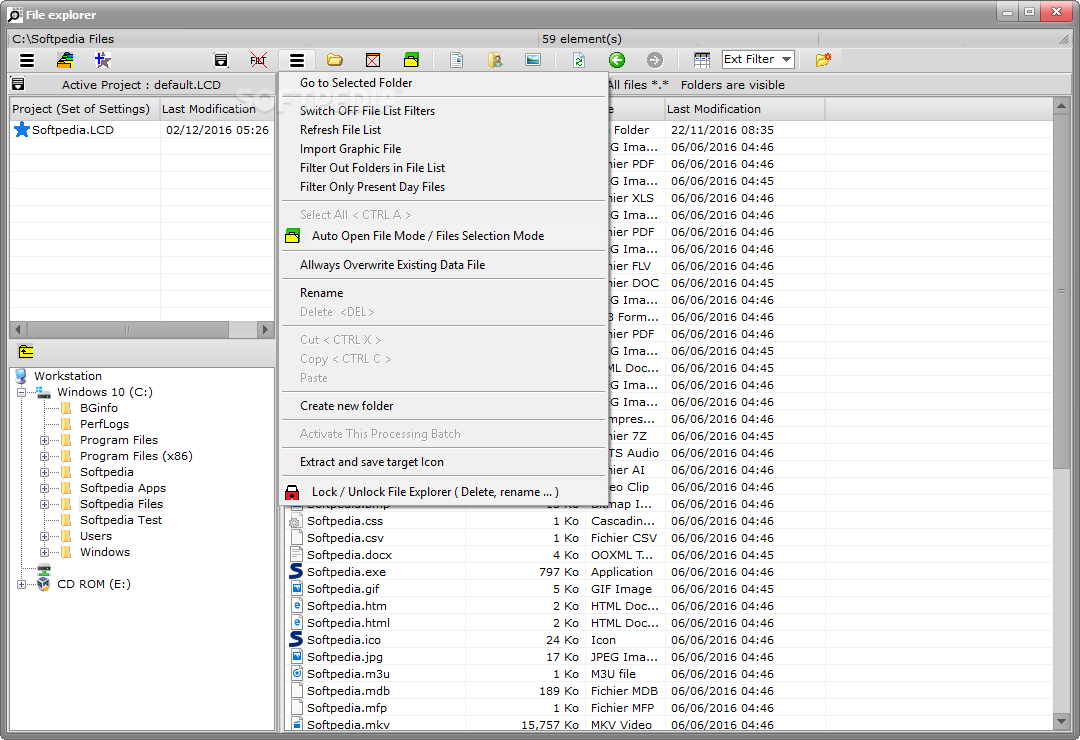Select the Softpedia.m3u file

pos(348,674)
